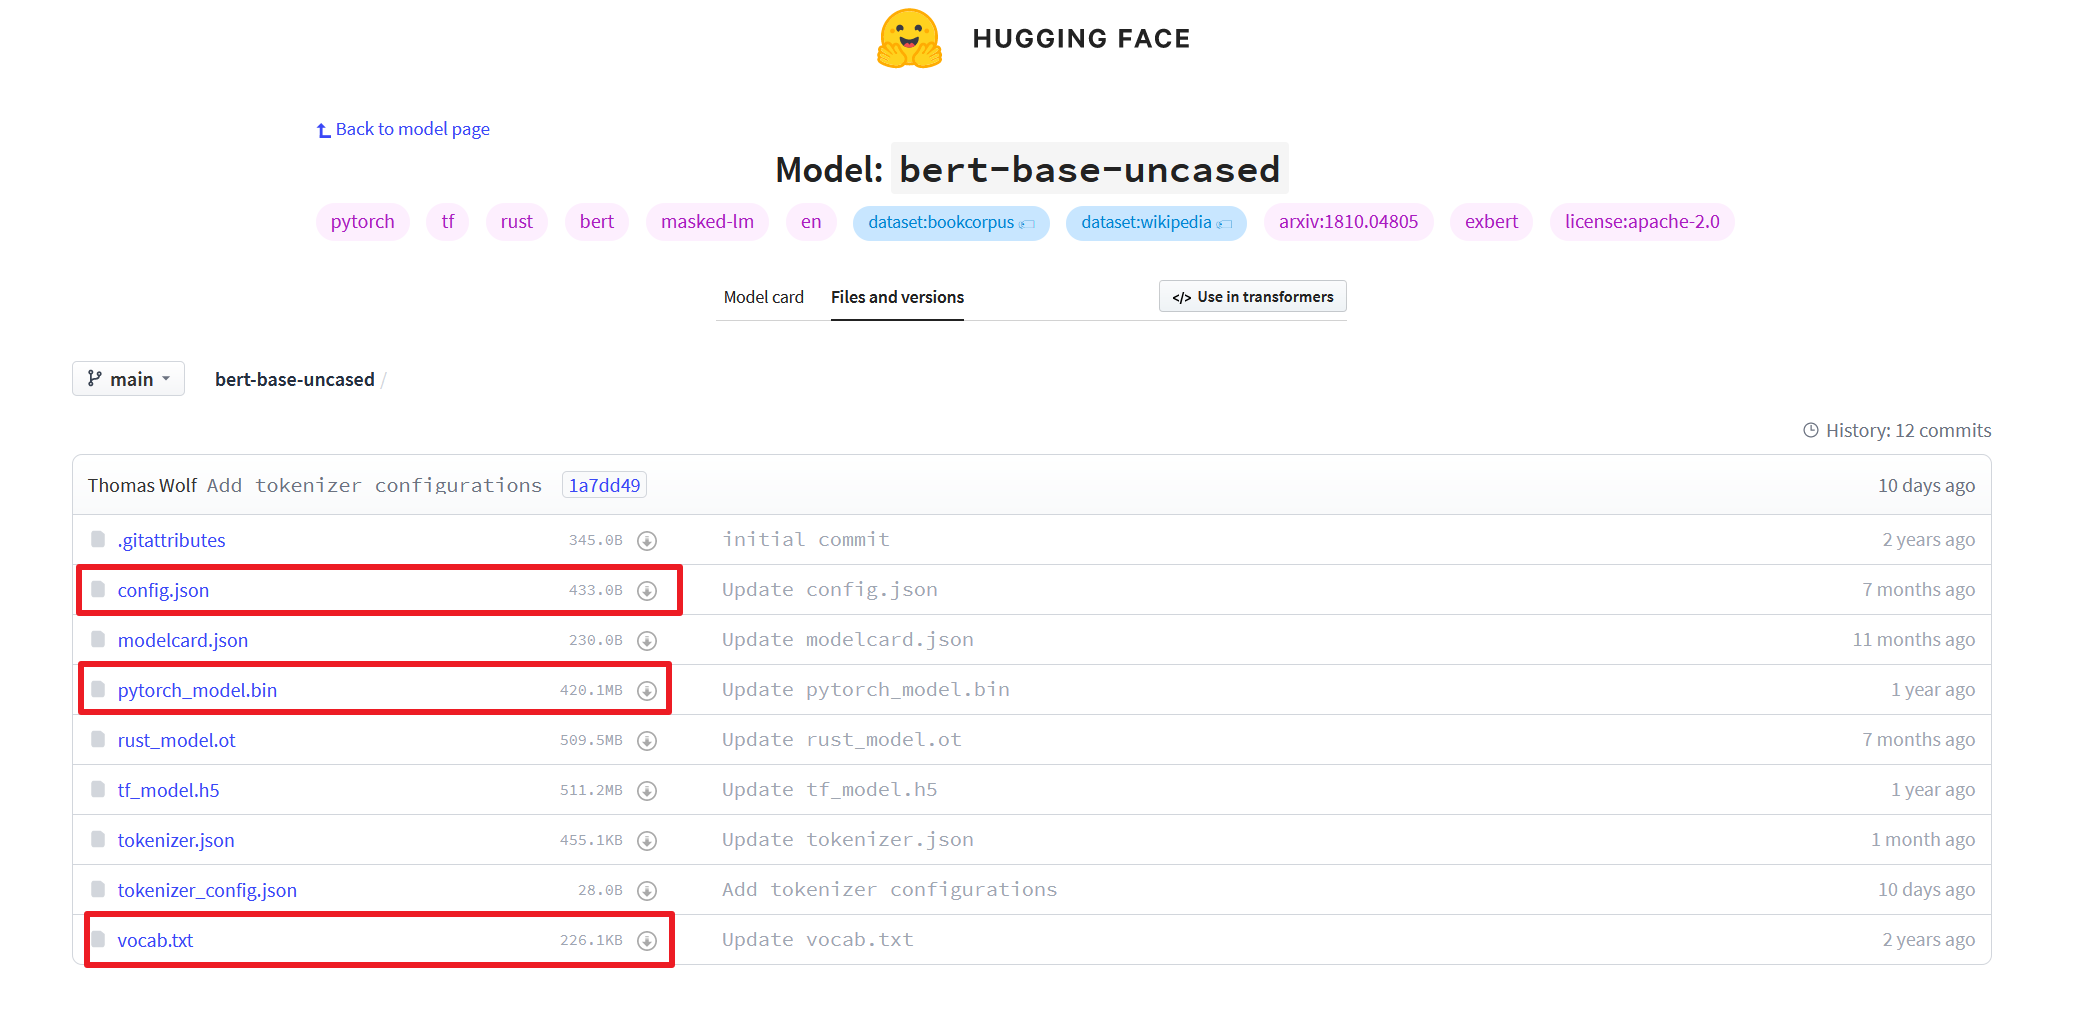Image resolution: width=2089 pixels, height=1021 pixels.
Task: Download tokenizer_config.json using its download icon
Action: pos(647,891)
